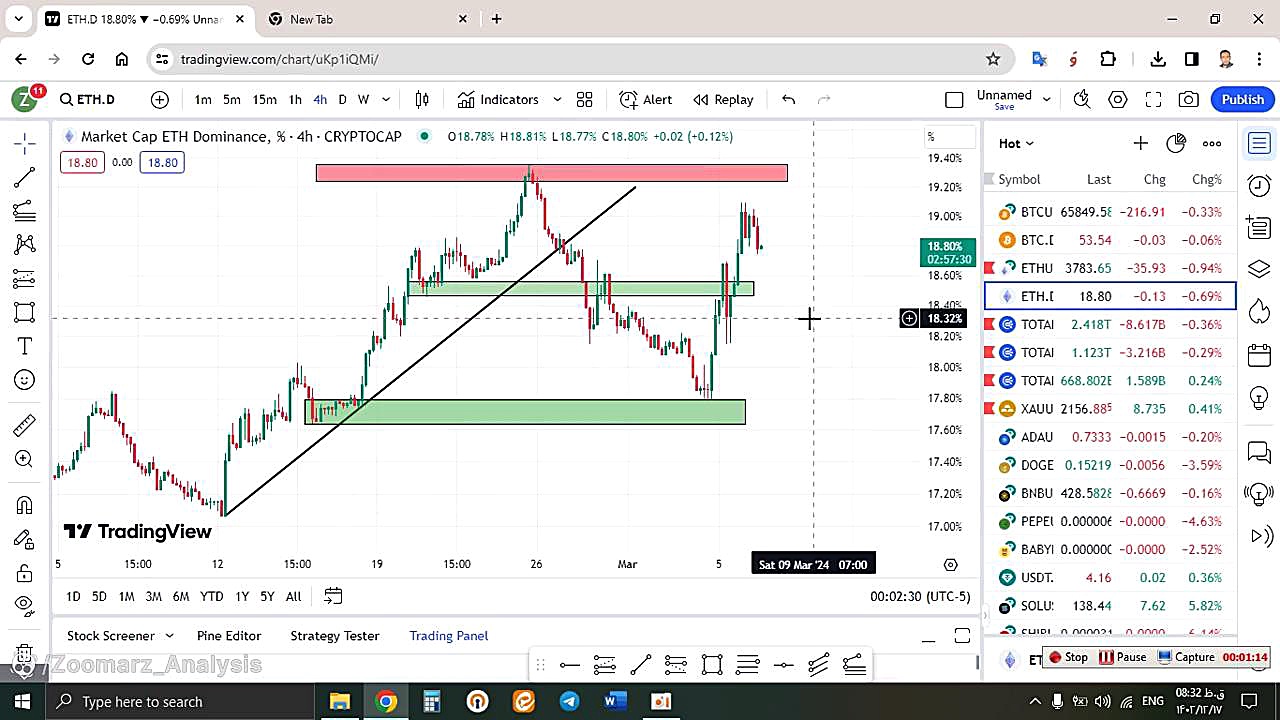Select the rectangle geometric shapes tool
The image size is (1280, 720).
tap(25, 312)
